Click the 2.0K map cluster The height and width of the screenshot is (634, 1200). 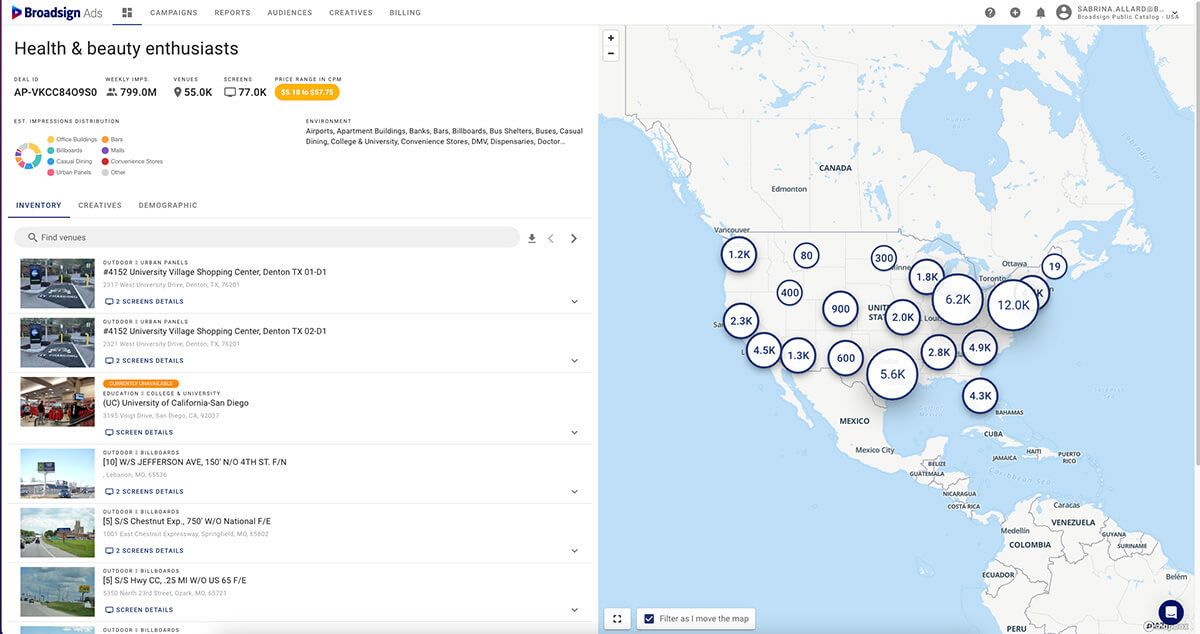point(903,317)
